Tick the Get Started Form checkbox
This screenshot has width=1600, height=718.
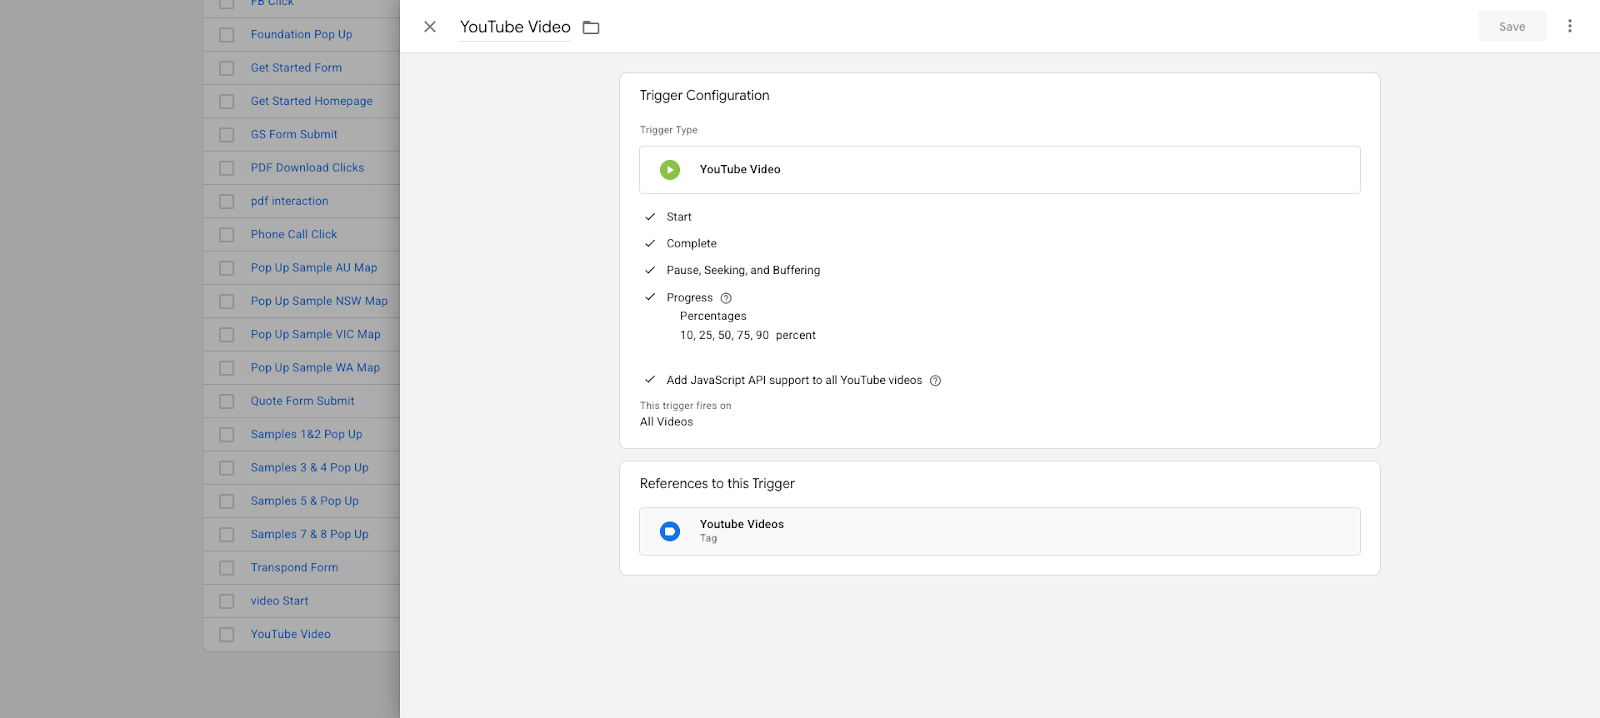click(x=227, y=68)
